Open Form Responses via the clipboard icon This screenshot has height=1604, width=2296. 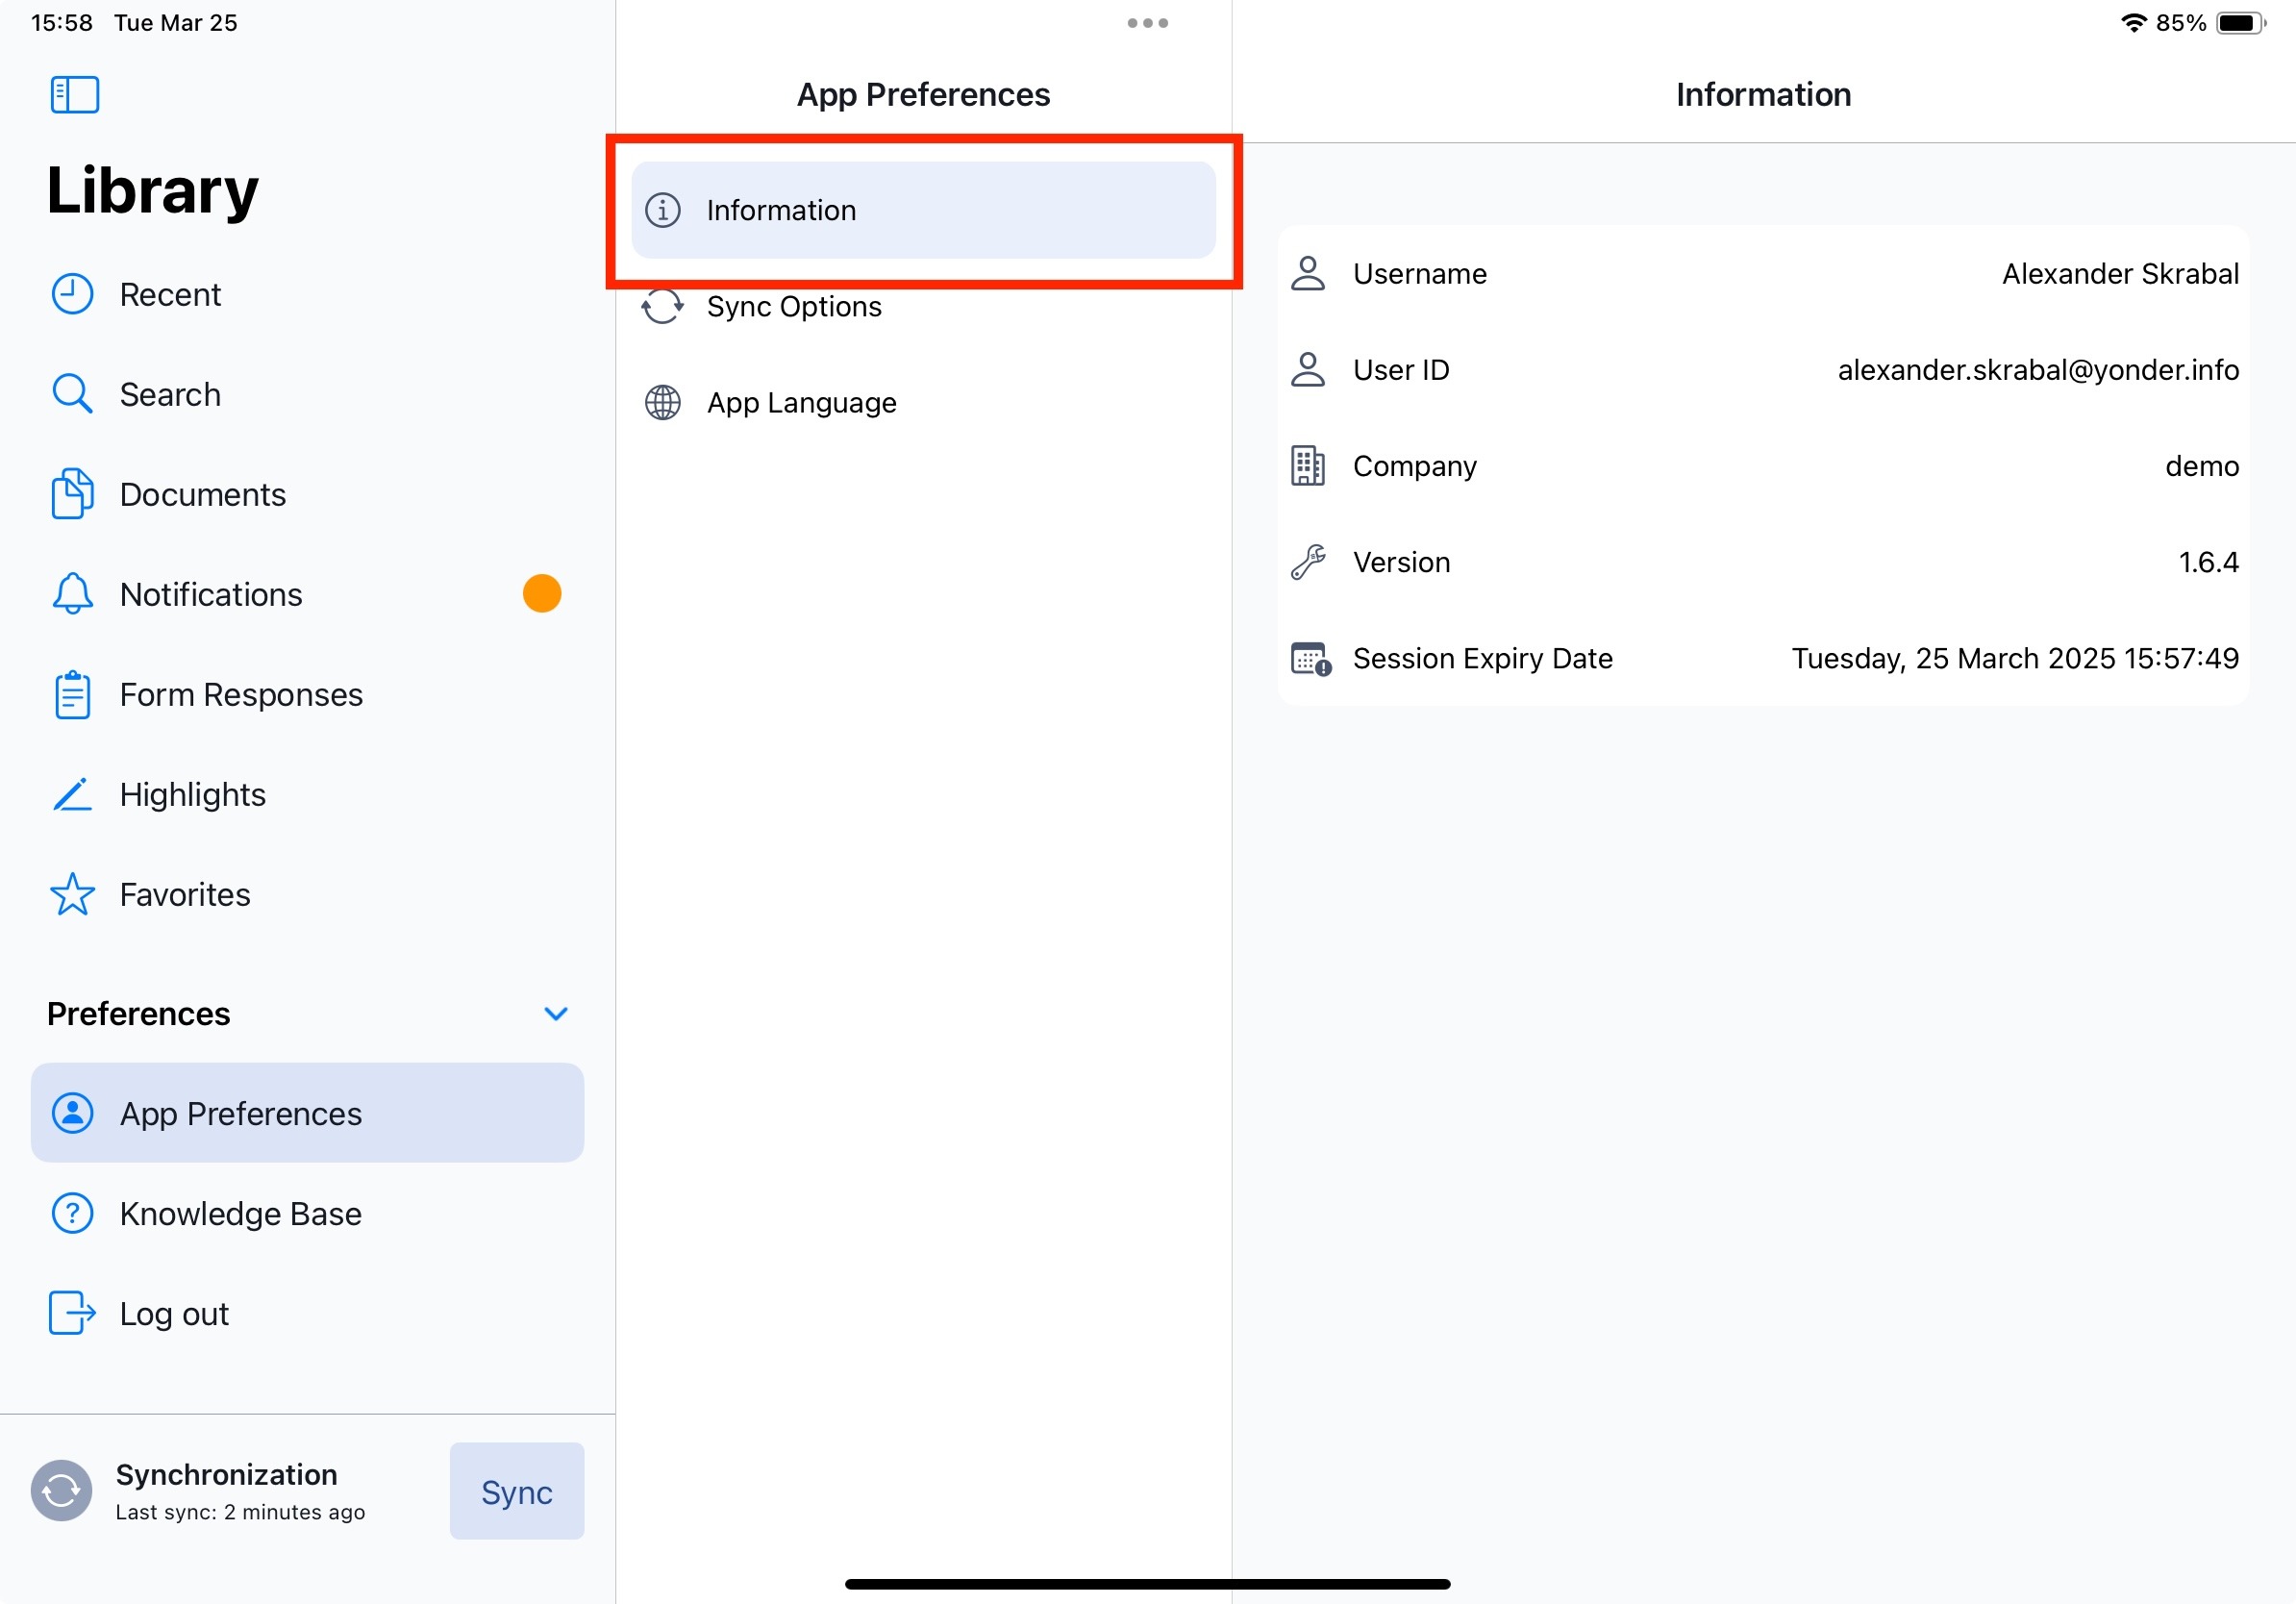click(72, 695)
